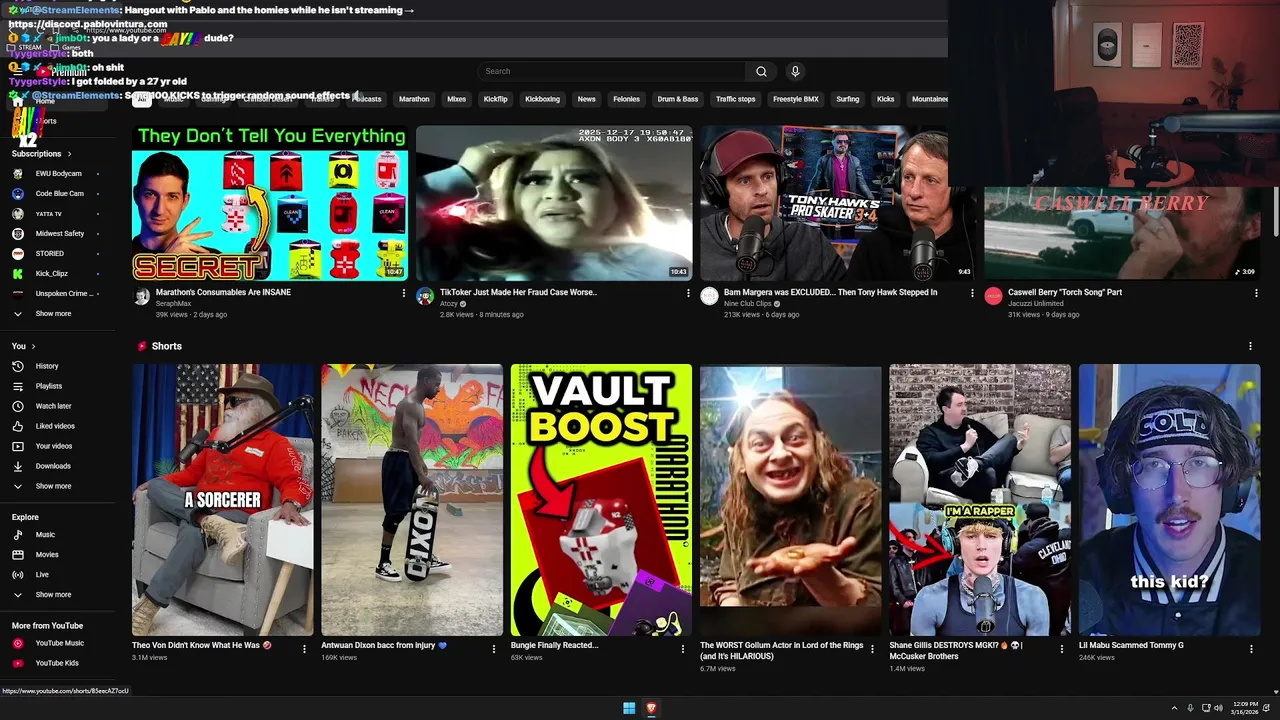Select the Felonies filter chip
This screenshot has height=720, width=1280.
click(626, 99)
